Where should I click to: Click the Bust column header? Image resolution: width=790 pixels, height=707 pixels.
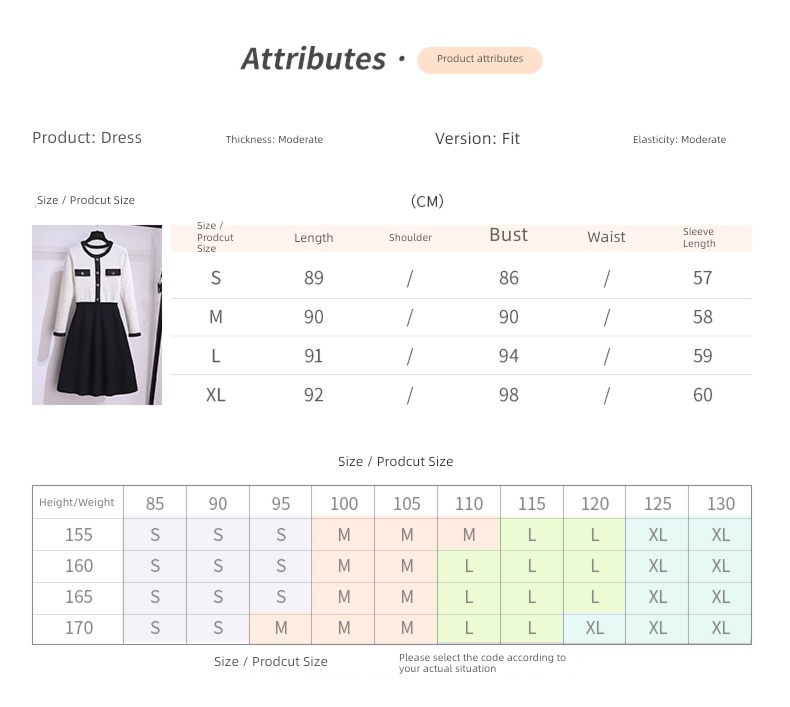tap(508, 235)
